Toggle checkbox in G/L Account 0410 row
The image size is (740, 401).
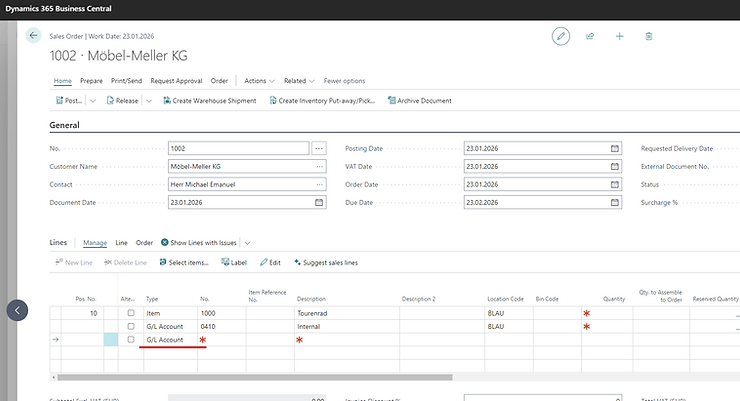[x=131, y=327]
